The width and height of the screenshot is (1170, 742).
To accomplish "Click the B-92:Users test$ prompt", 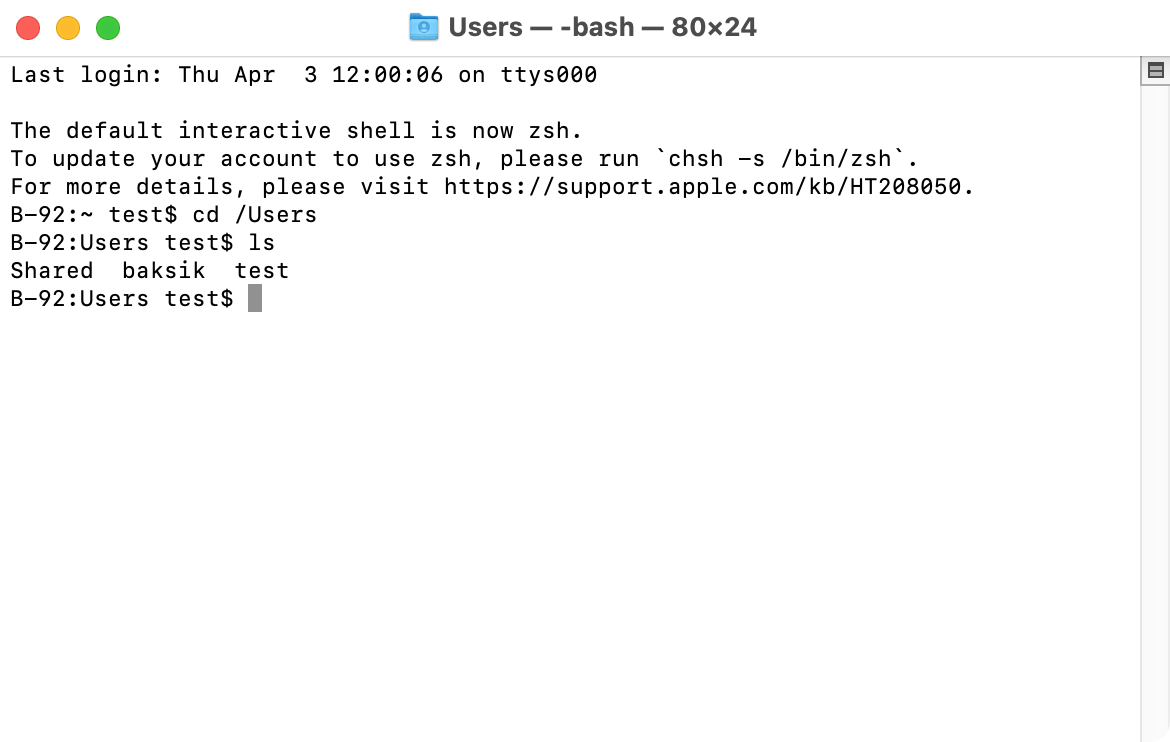I will click(x=120, y=297).
